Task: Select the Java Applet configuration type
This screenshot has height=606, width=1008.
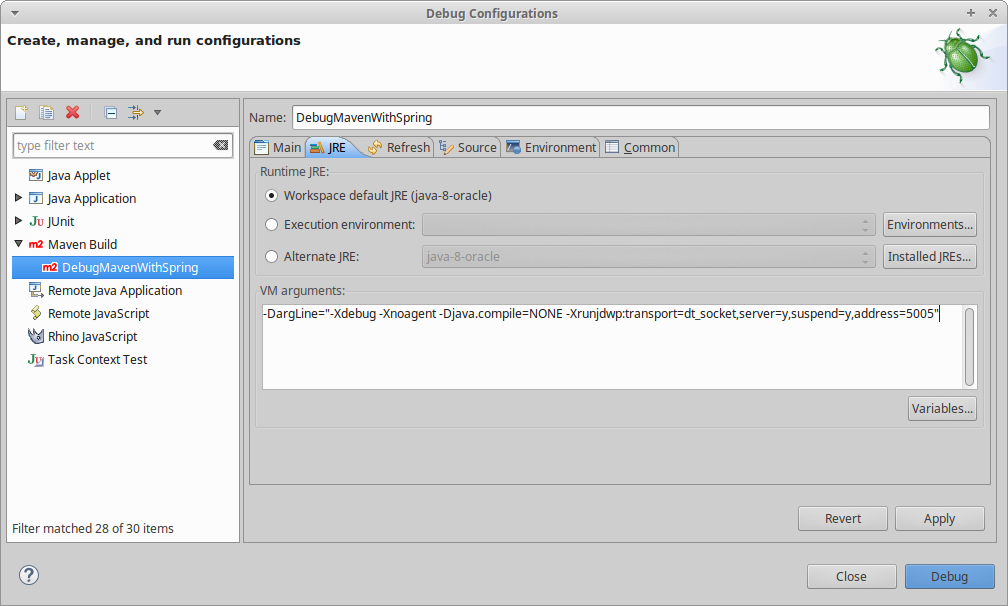Action: (78, 176)
